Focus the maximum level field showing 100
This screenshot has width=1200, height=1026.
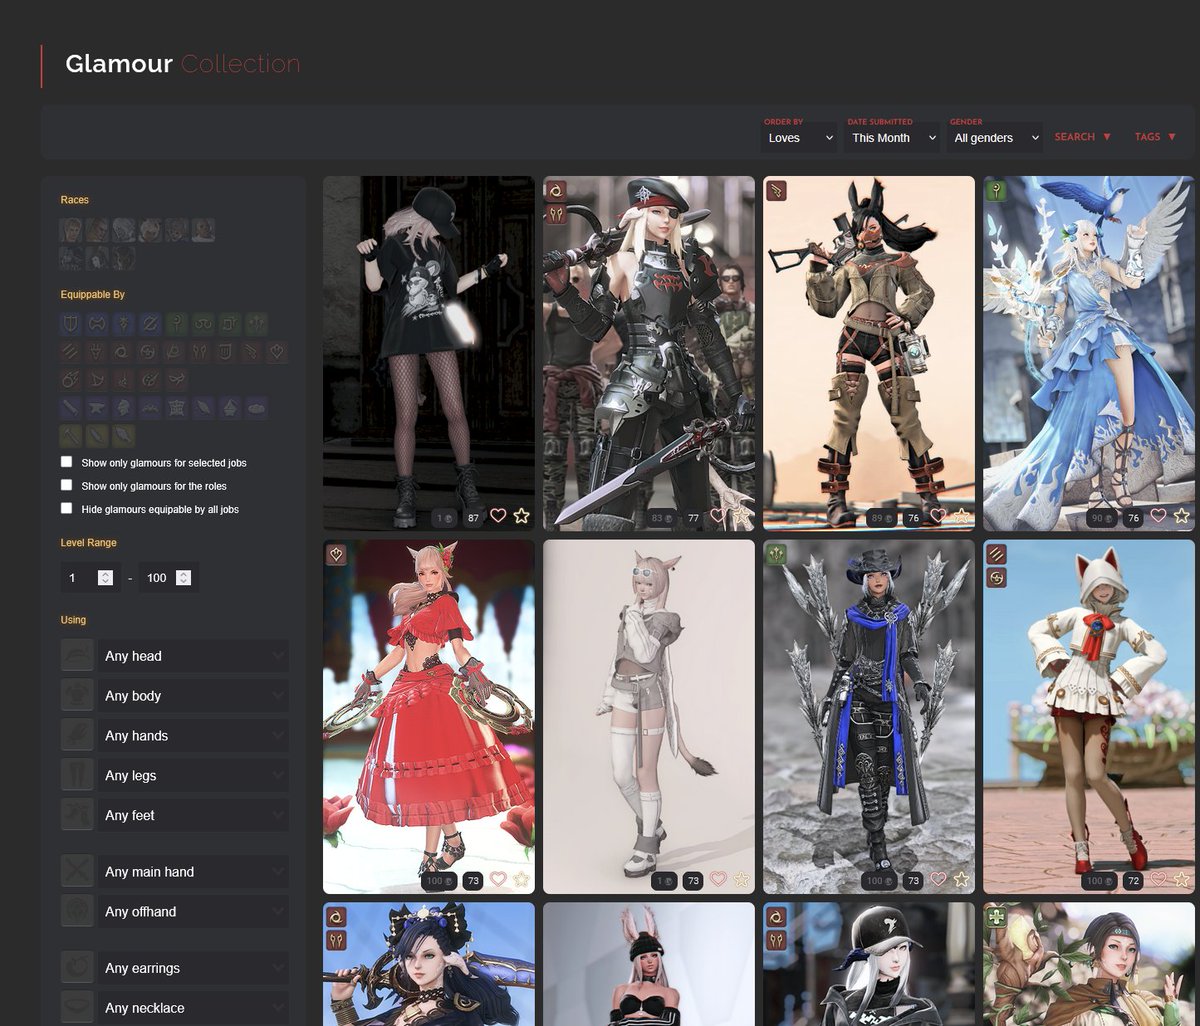point(168,578)
